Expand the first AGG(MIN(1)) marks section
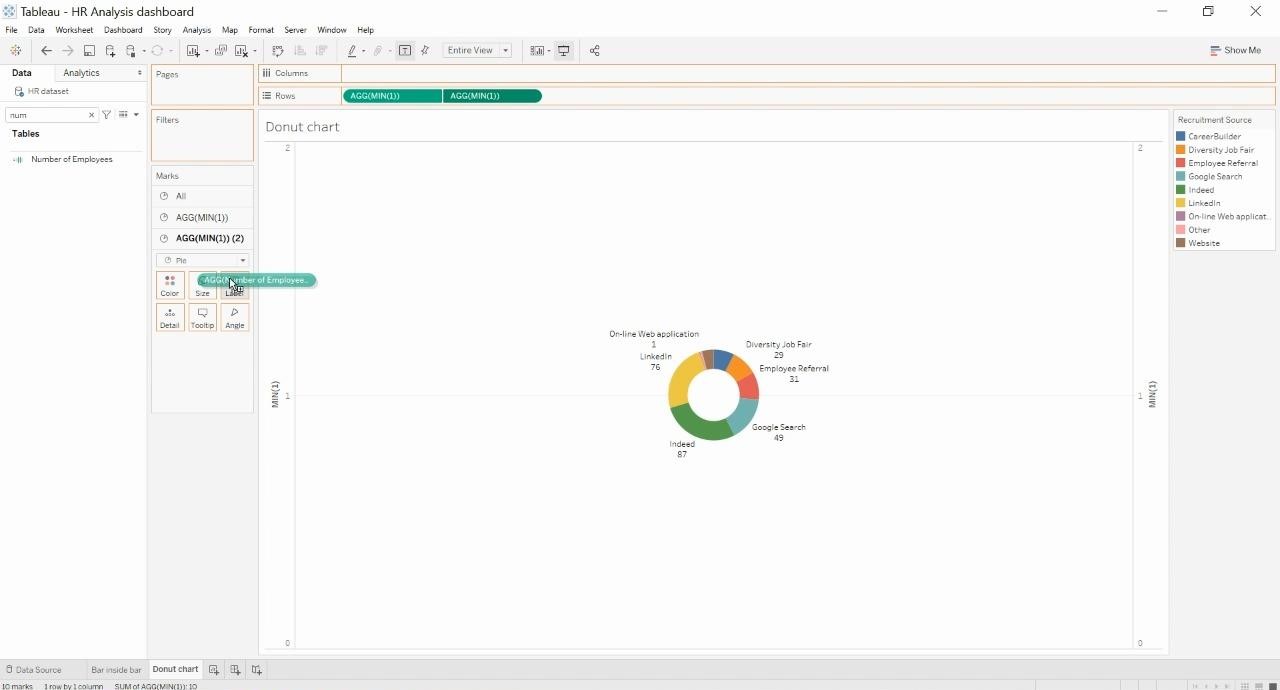The width and height of the screenshot is (1280, 690). [x=202, y=217]
